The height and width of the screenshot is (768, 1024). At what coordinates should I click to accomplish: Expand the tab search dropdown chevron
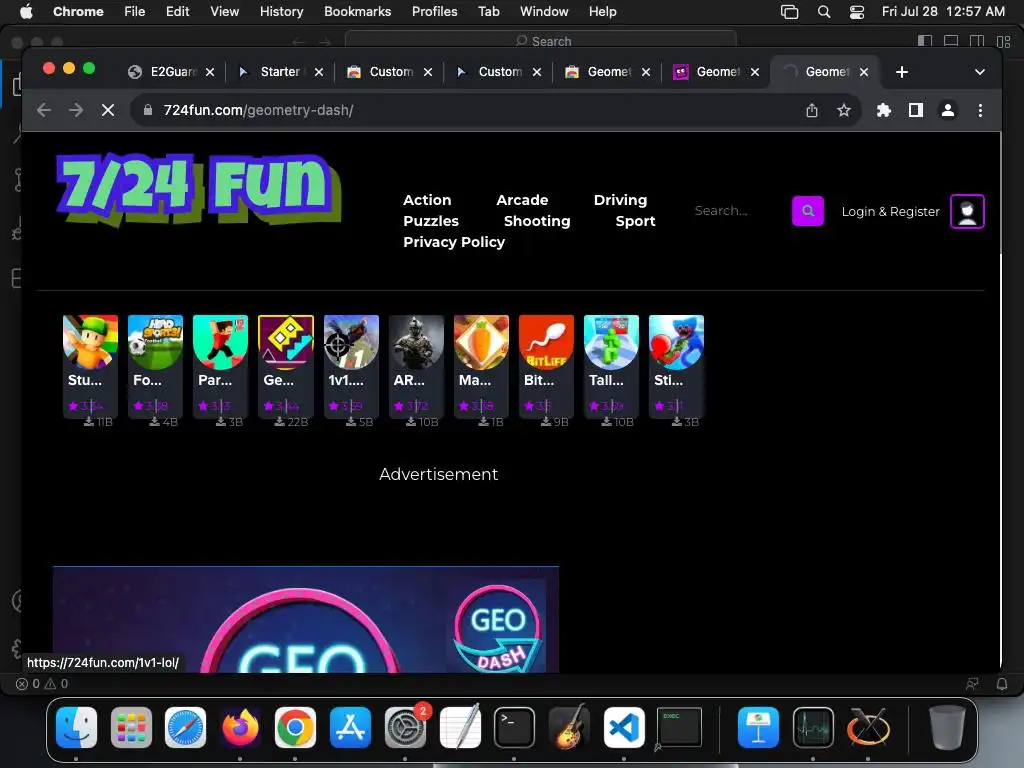980,72
